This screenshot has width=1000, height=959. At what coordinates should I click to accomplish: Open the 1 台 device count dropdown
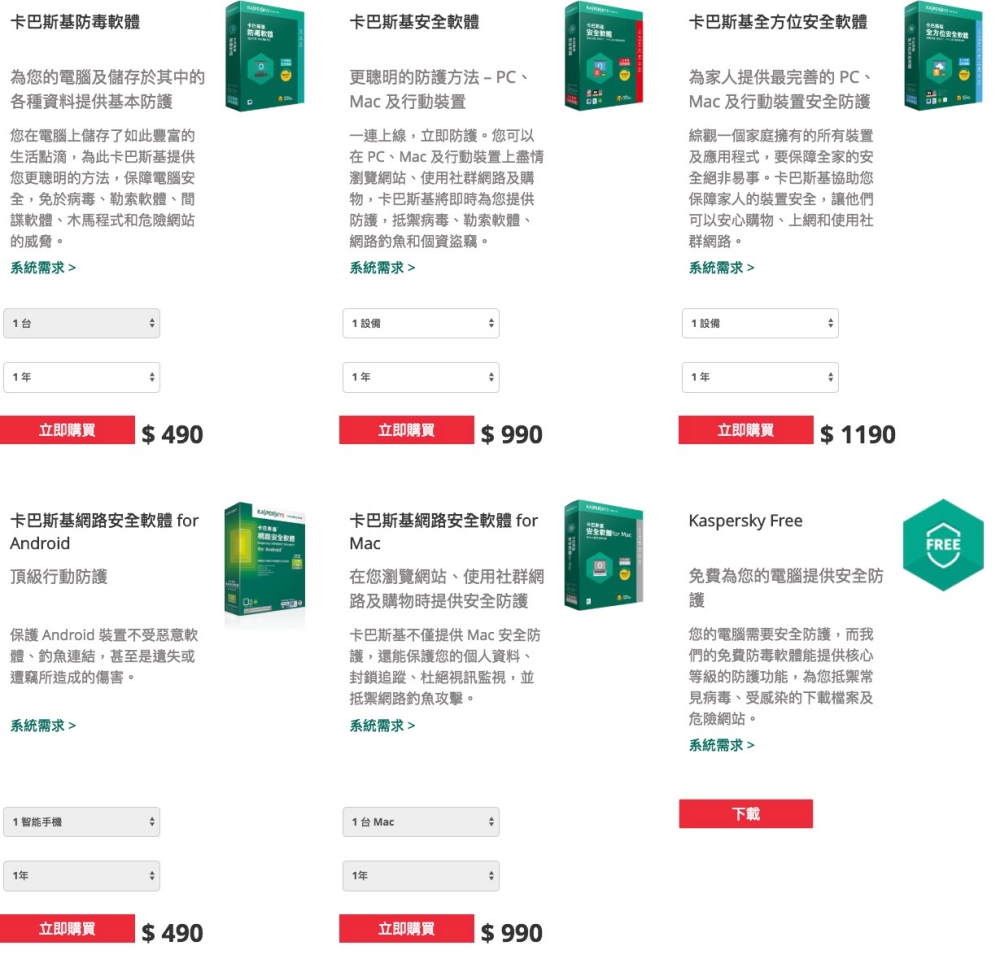(x=82, y=323)
